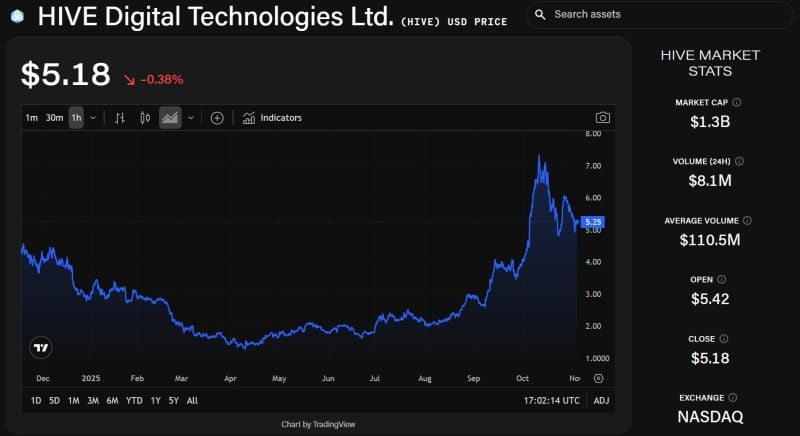Click the info icon beside Market Cap

tap(737, 102)
